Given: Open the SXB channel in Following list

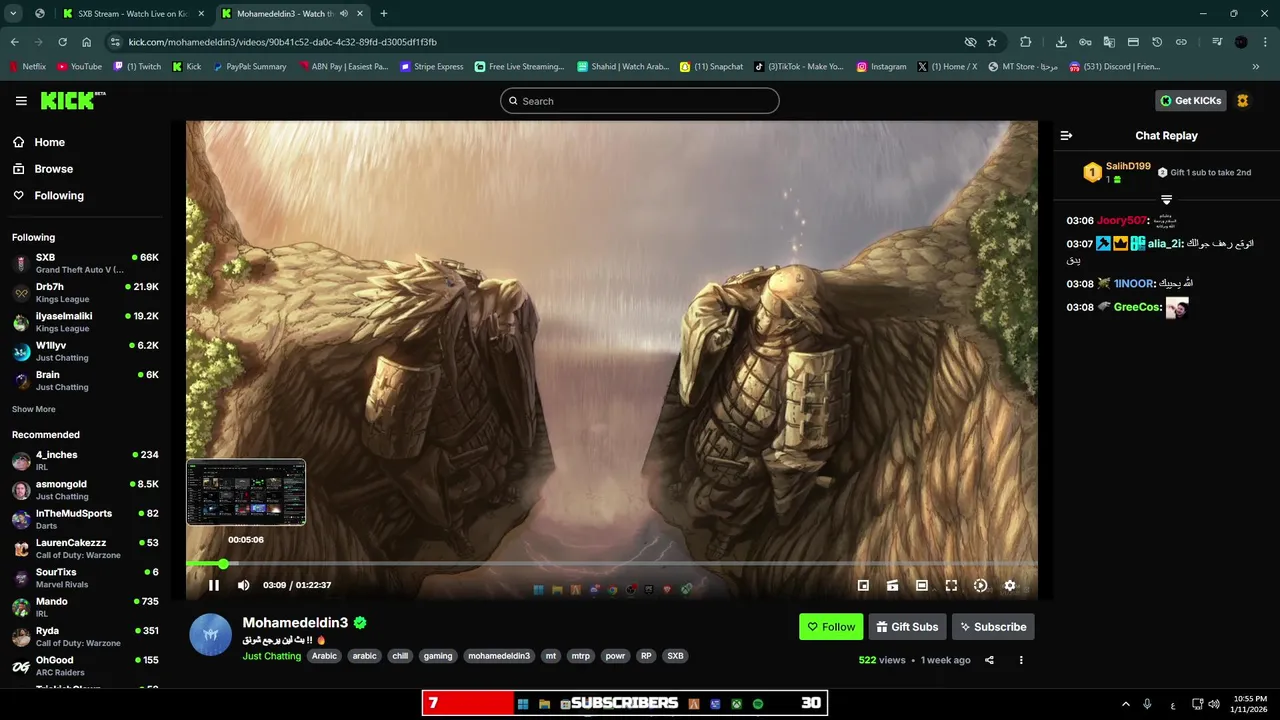Looking at the screenshot, I should (x=84, y=263).
